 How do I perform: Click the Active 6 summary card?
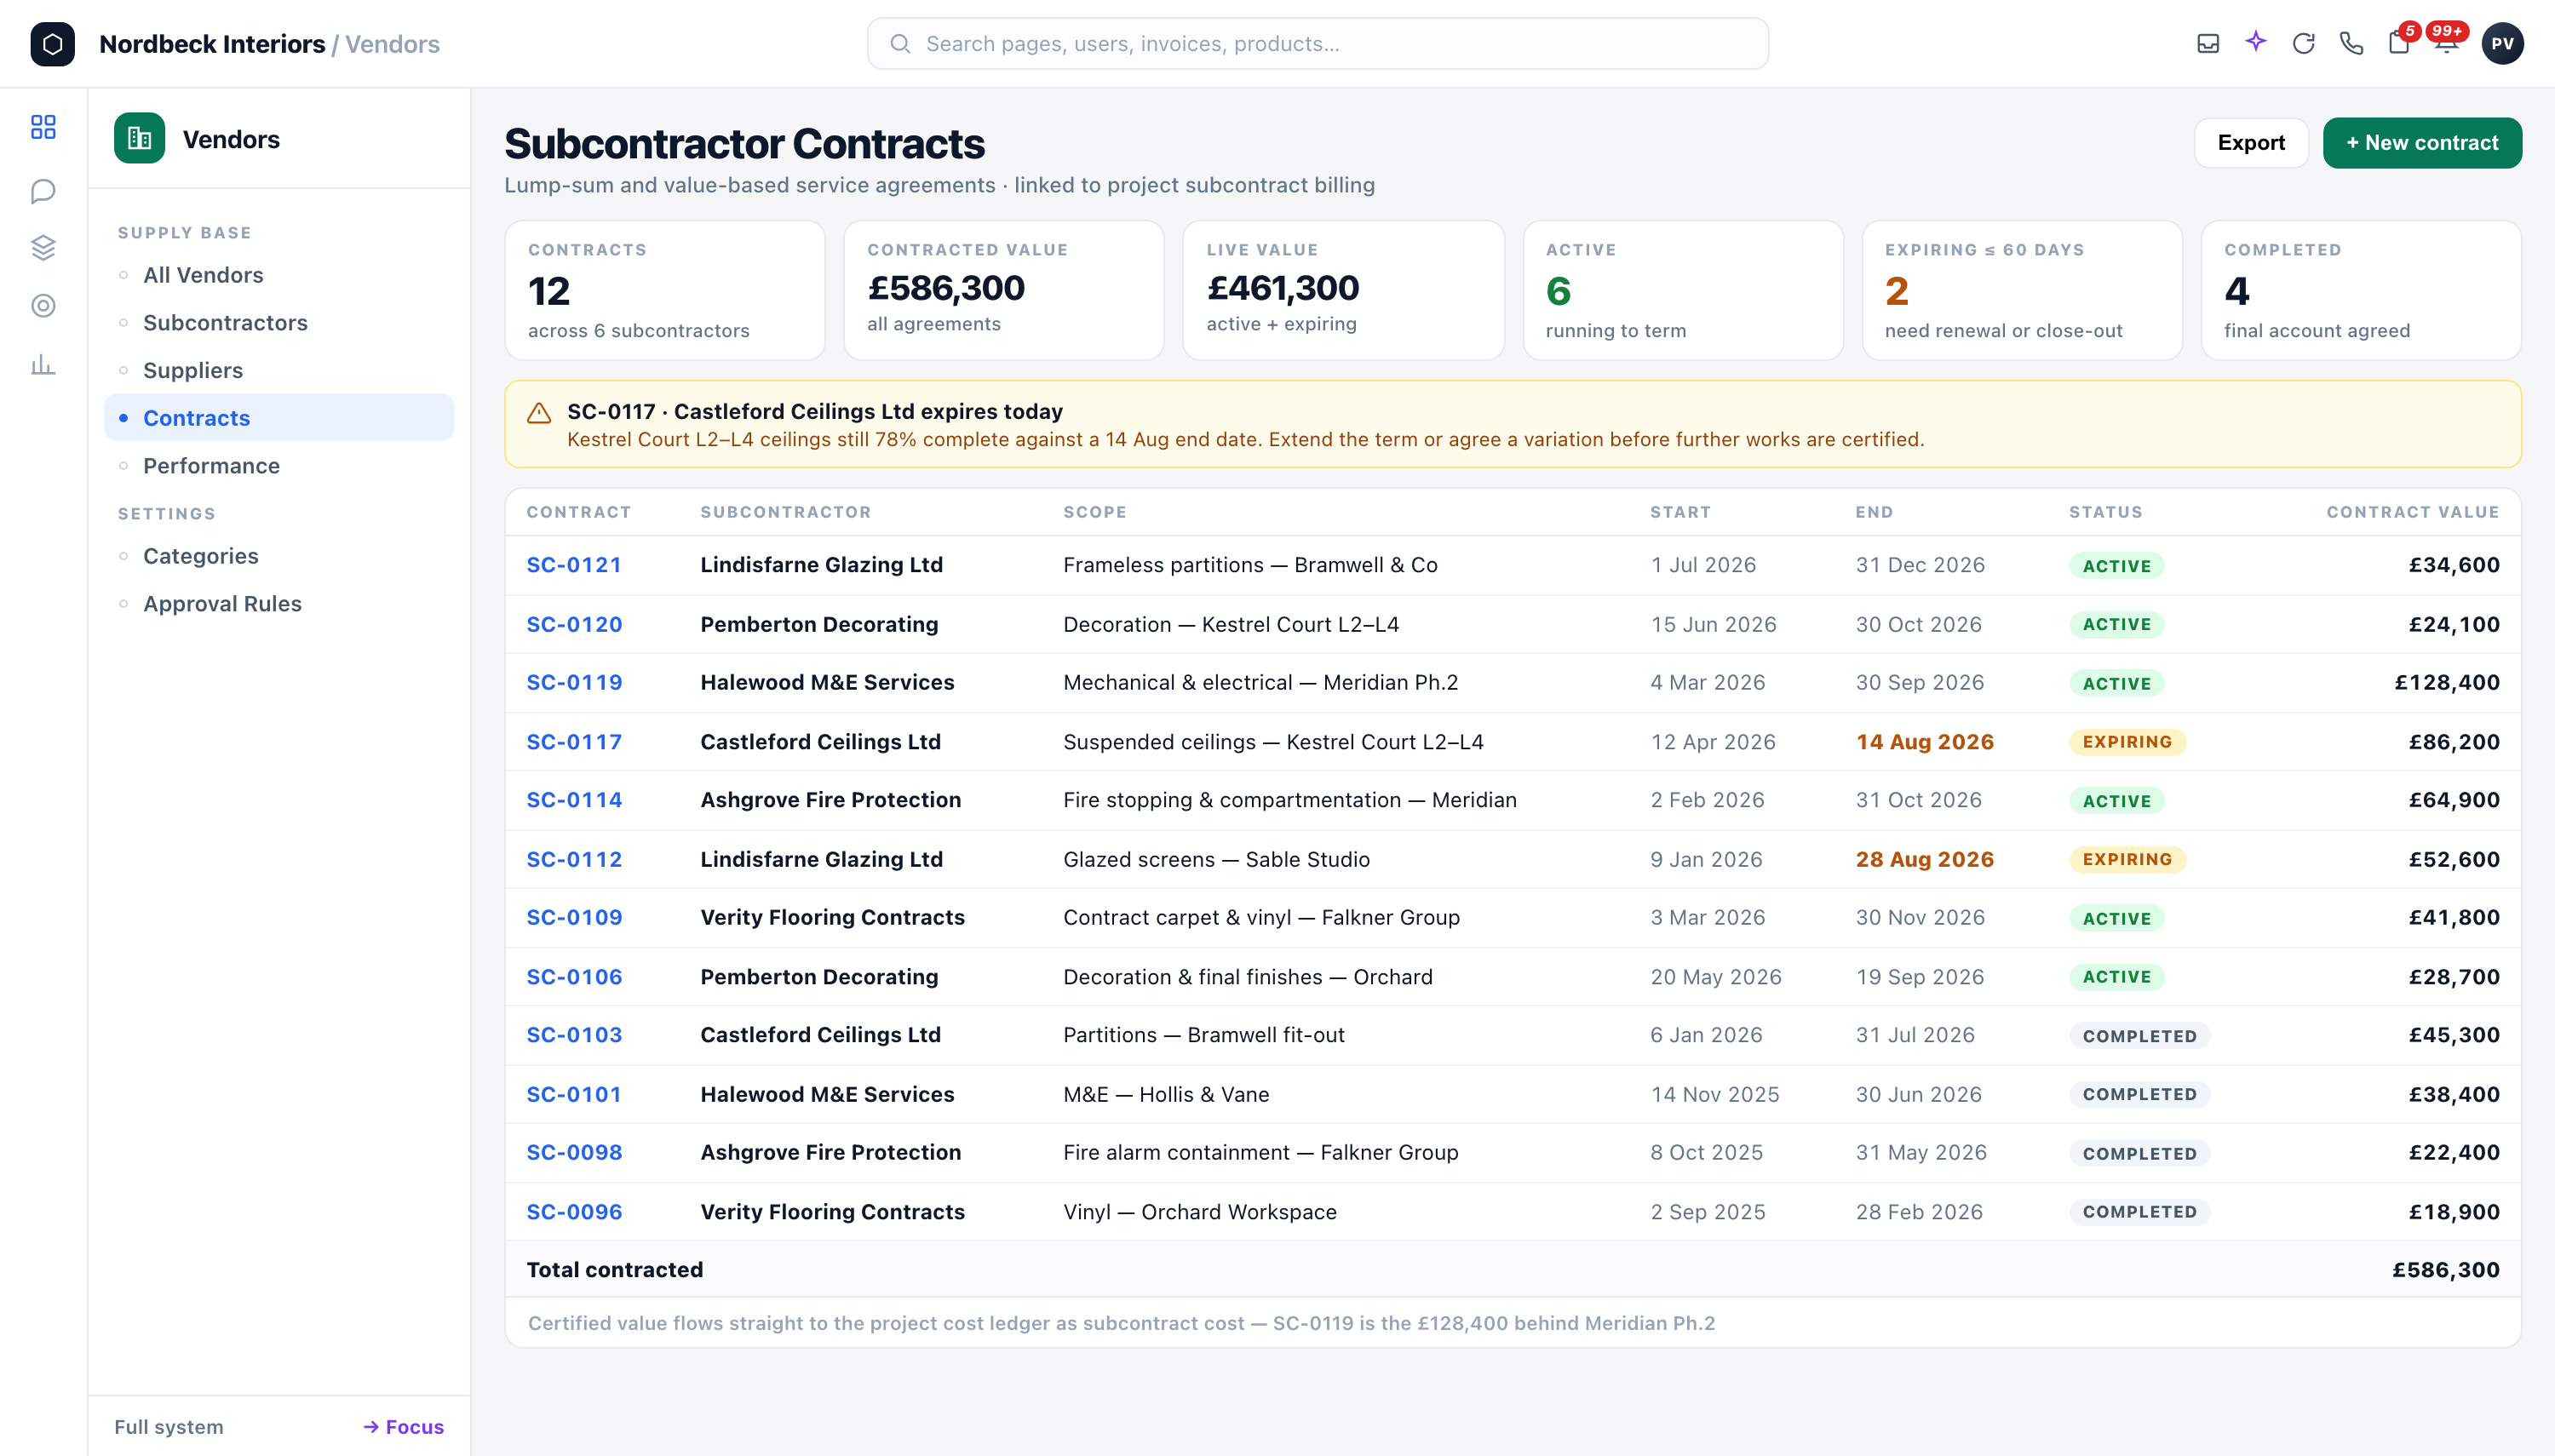(1683, 290)
